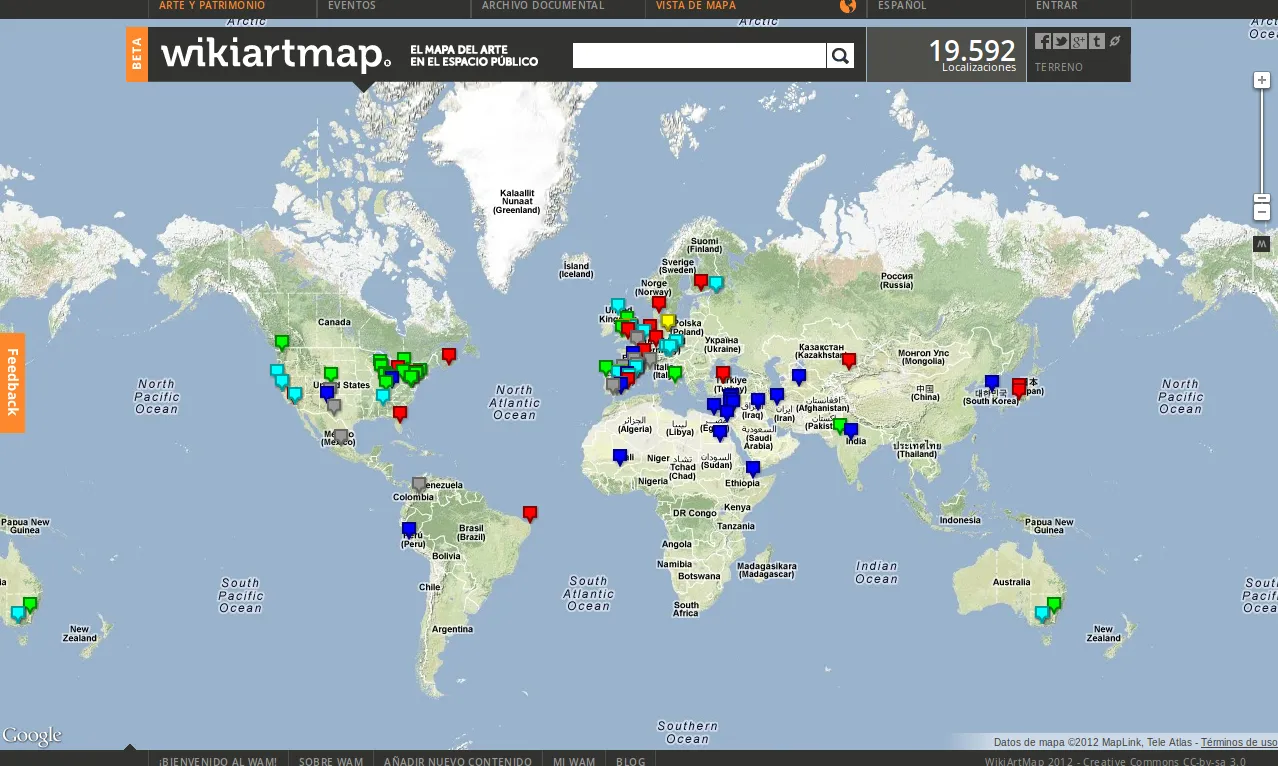The height and width of the screenshot is (766, 1278).
Task: Open the blue marker in Peru
Action: point(408,530)
